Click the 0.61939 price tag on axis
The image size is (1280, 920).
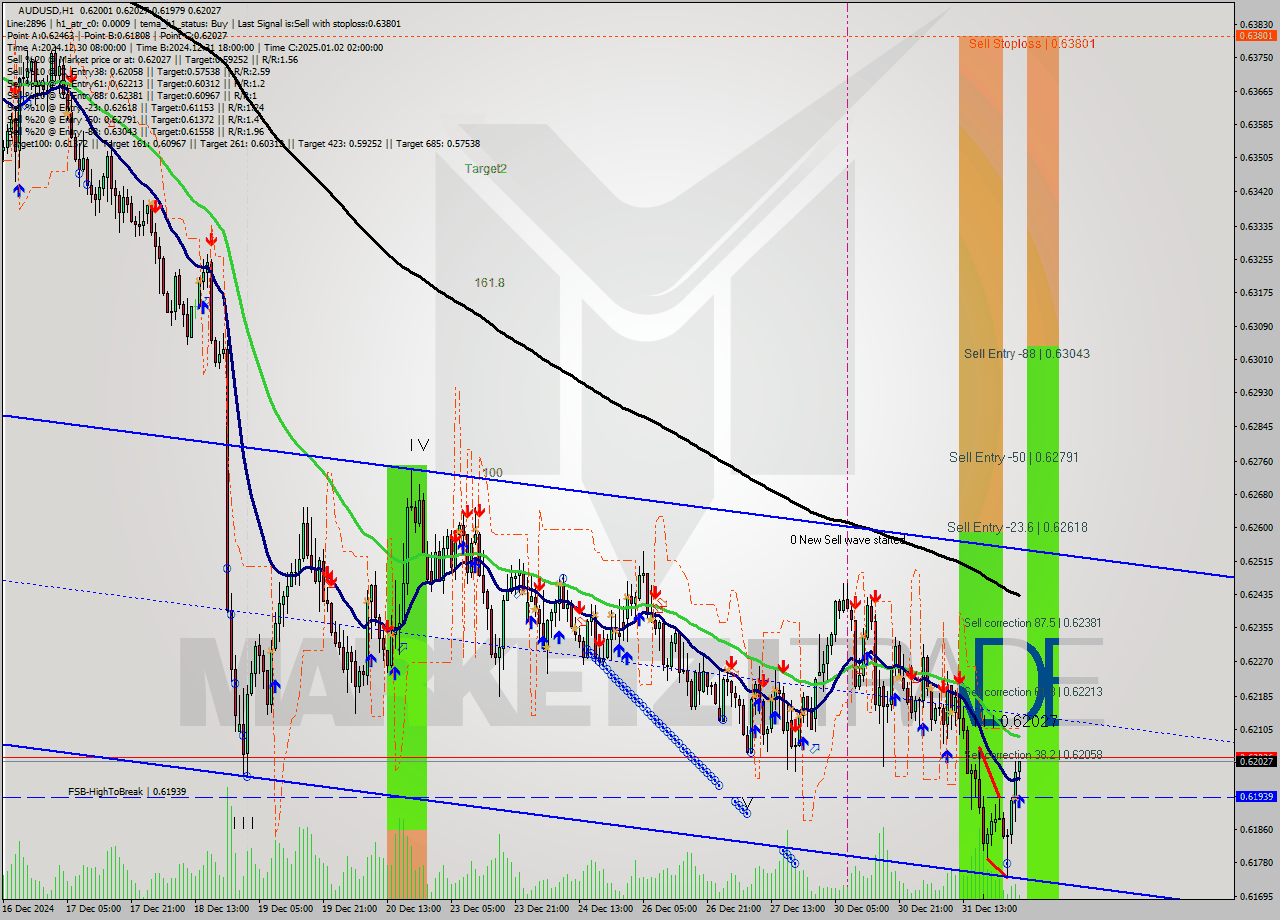1257,797
